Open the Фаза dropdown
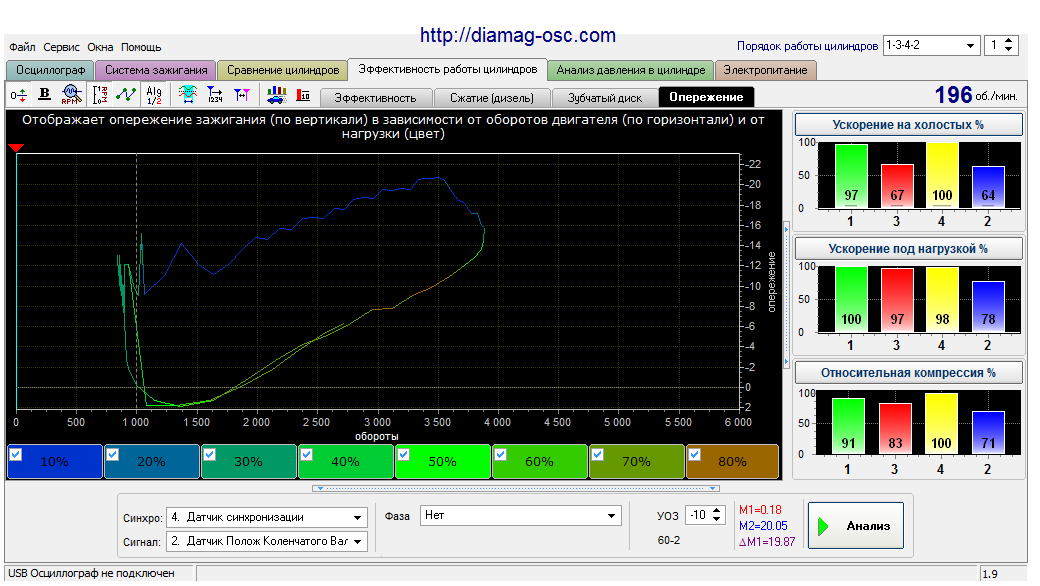Screen dimensions: 1040x586 coord(612,516)
